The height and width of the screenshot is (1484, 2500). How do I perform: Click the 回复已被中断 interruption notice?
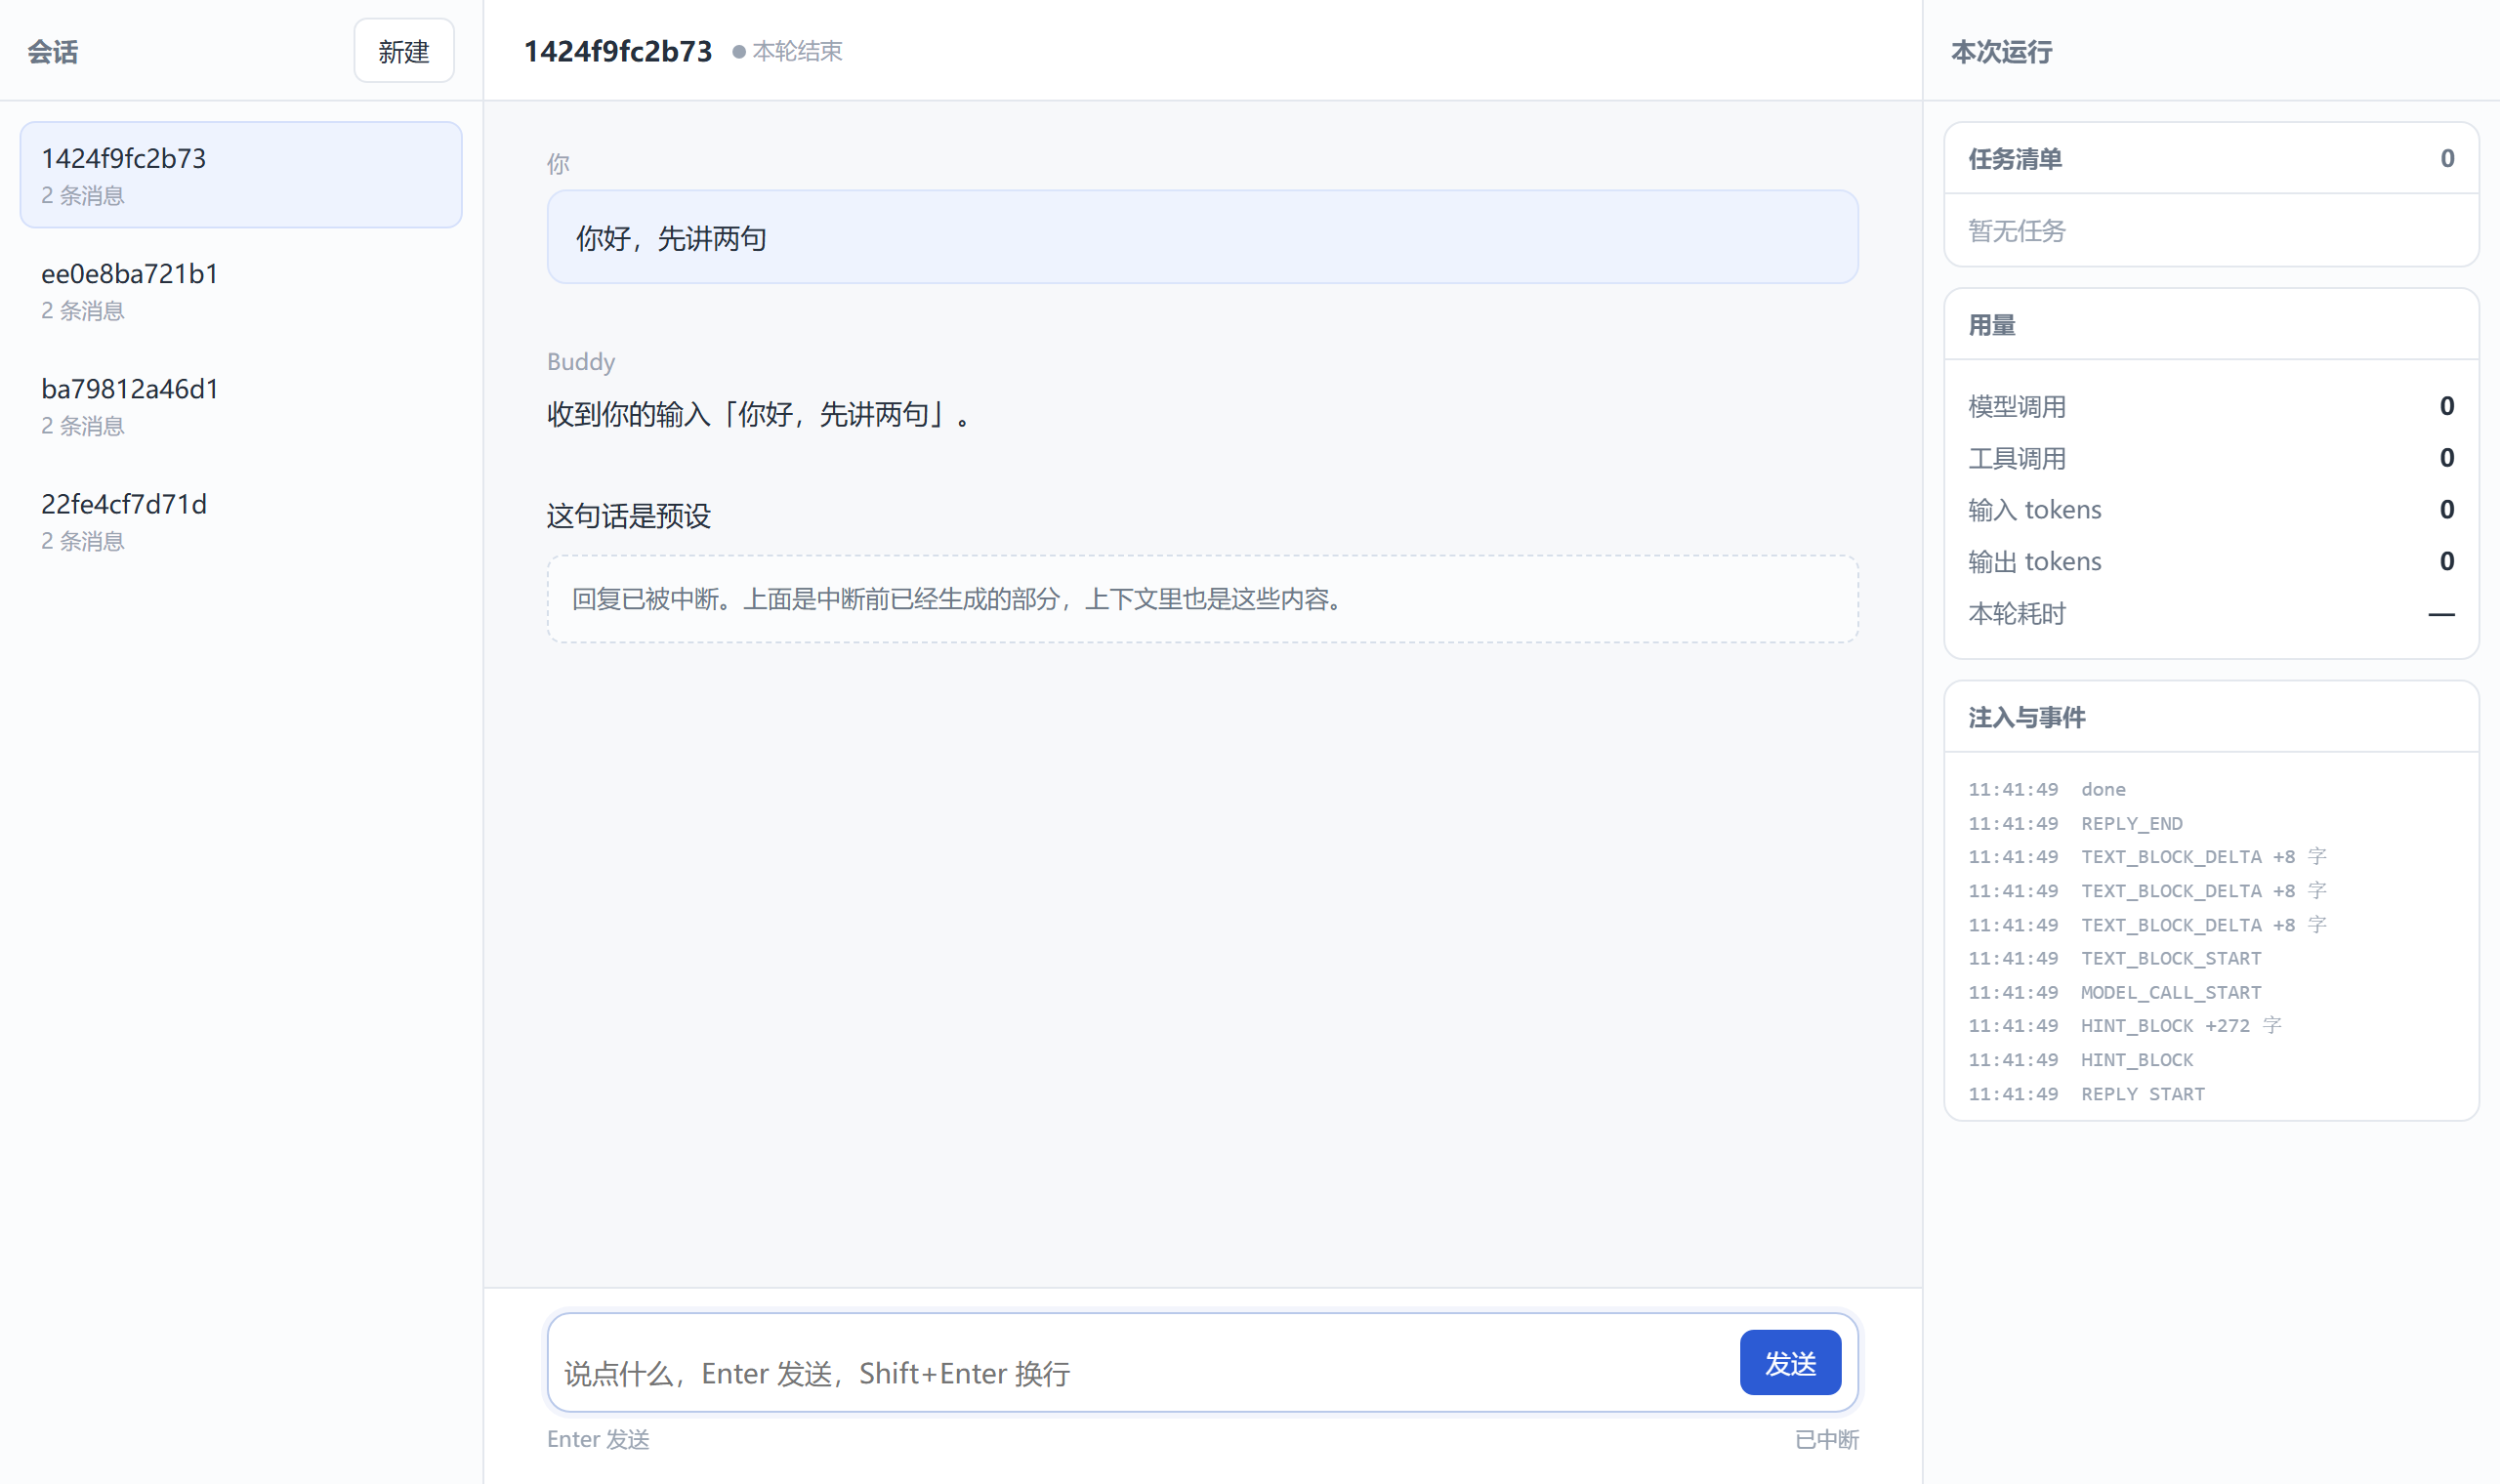1202,599
